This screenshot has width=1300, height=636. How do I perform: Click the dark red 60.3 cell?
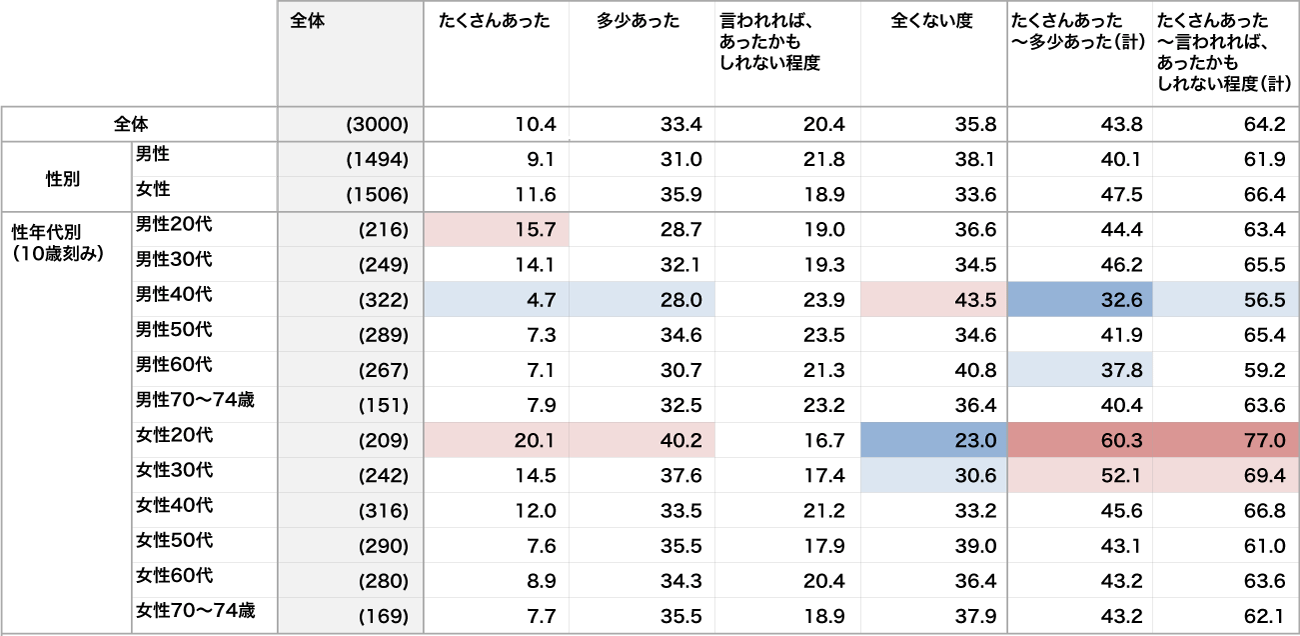[x=1079, y=441]
